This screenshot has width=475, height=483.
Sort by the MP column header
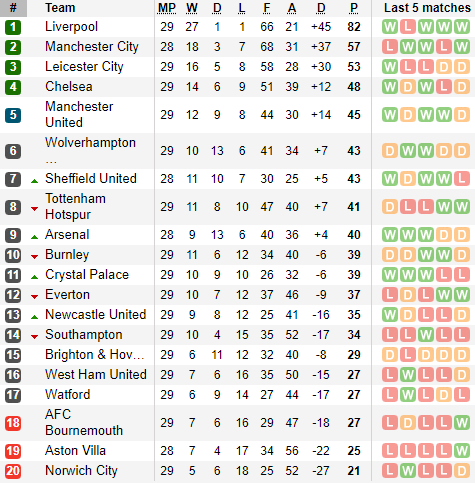pyautogui.click(x=167, y=8)
